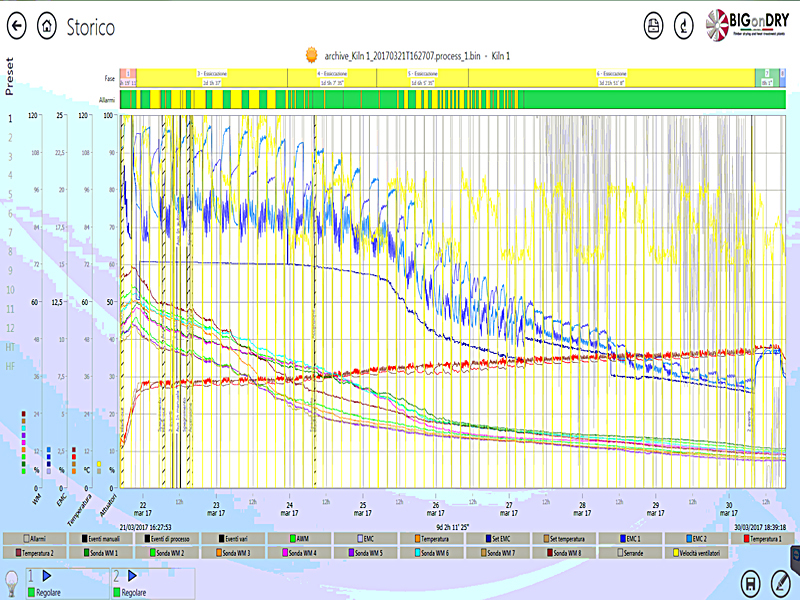Toggle the Velocità ventilatori series
Viewport: 800px width, 600px height.
(697, 553)
